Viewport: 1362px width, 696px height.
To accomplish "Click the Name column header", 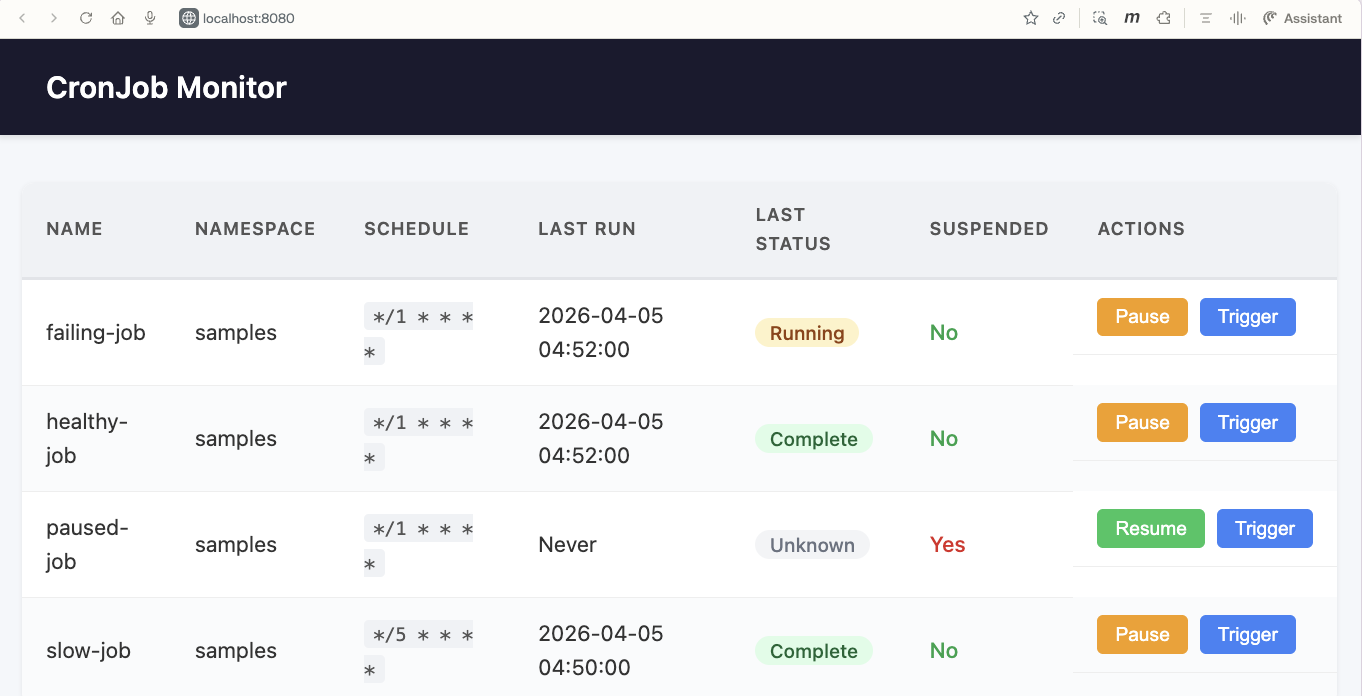I will 74,229.
